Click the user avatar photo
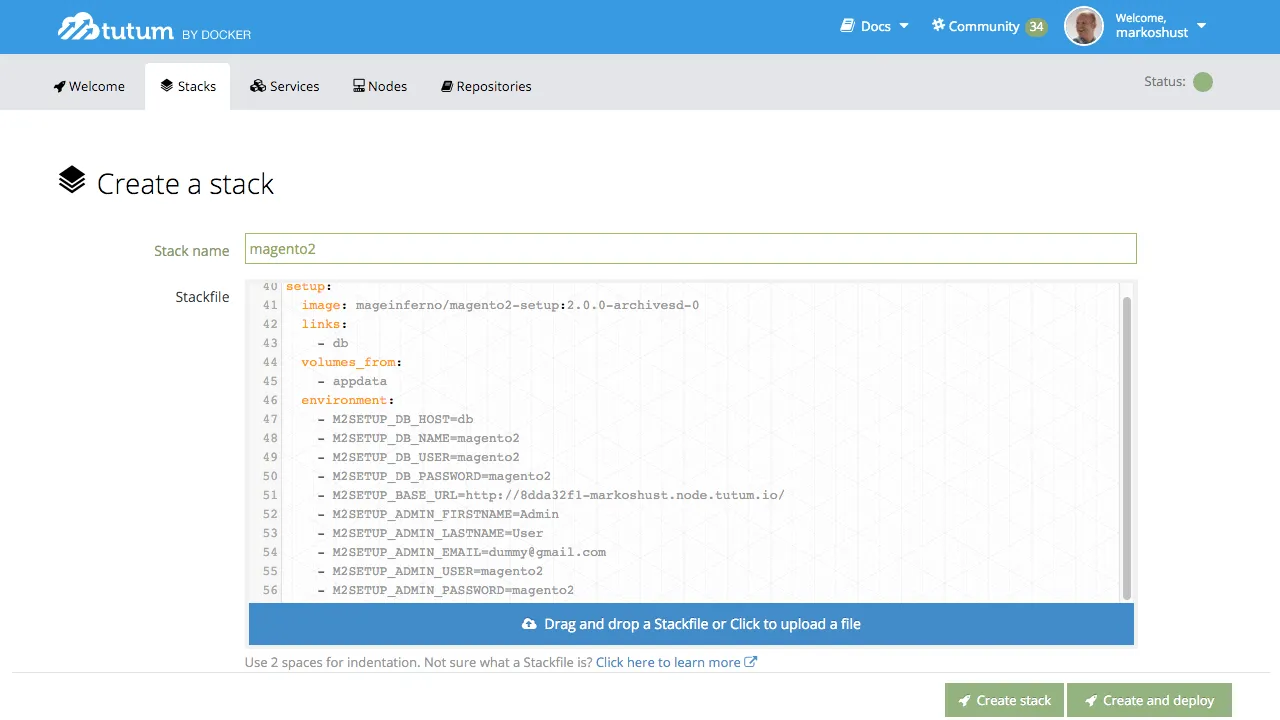Image resolution: width=1280 pixels, height=720 pixels. [x=1084, y=26]
